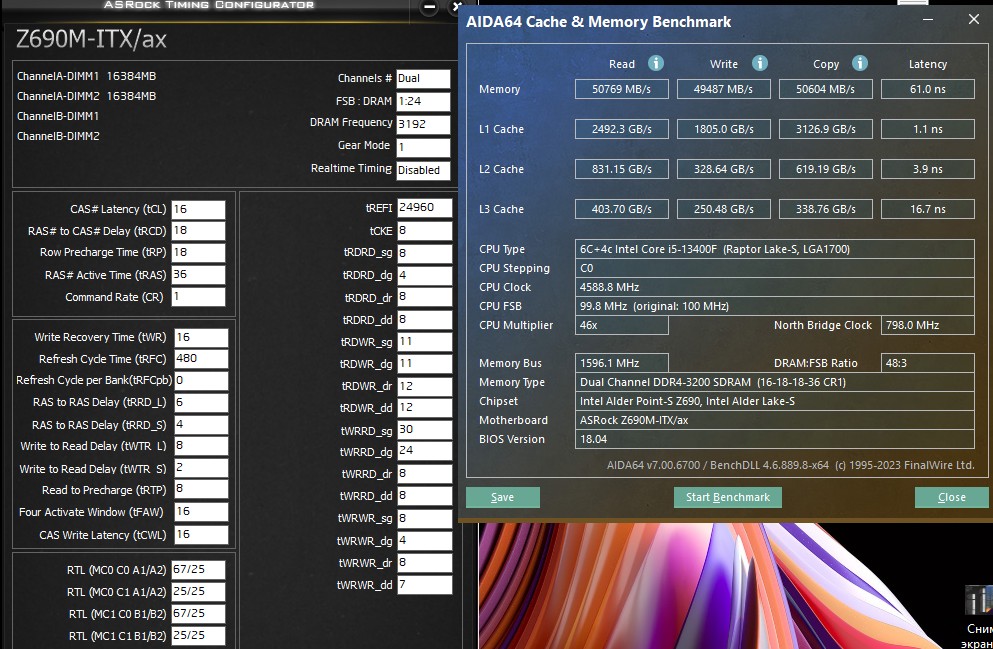Click the tRDWR_sg value field

tap(424, 341)
